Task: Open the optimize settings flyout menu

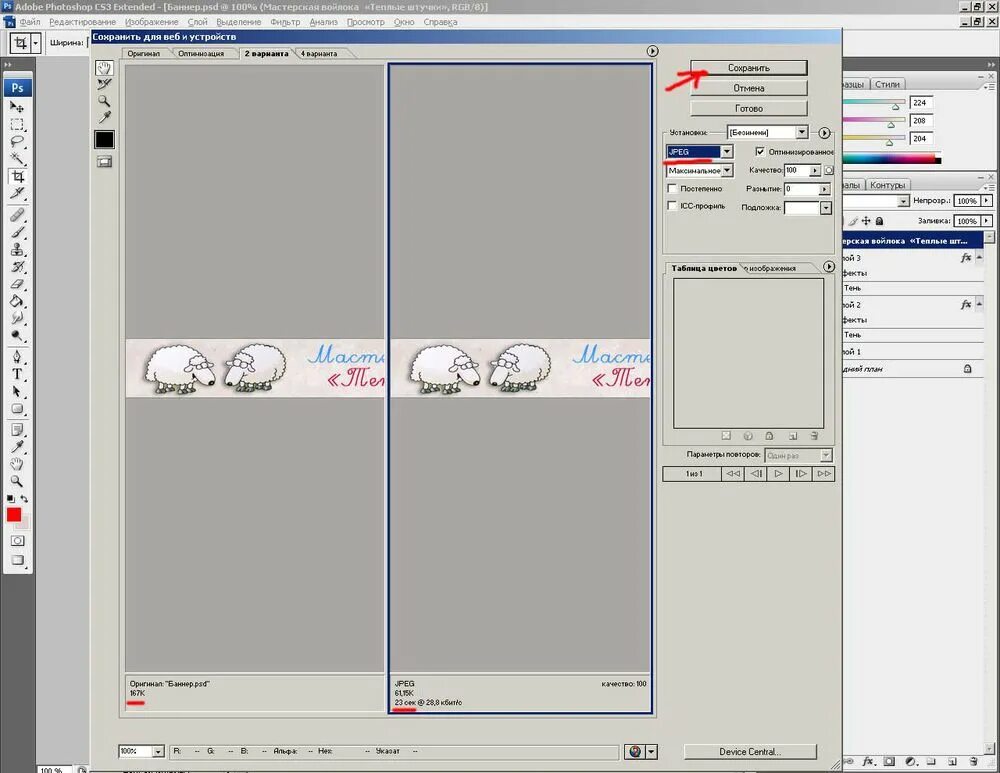Action: point(824,133)
